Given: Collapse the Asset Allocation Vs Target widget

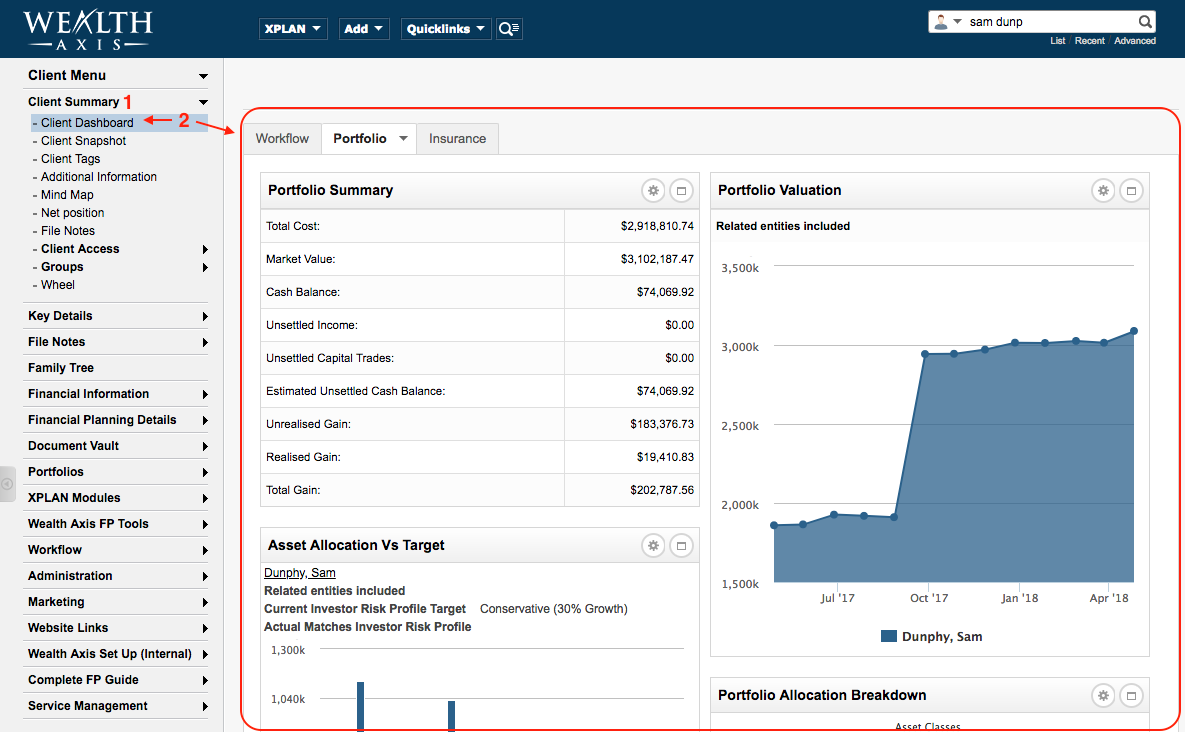Looking at the screenshot, I should (681, 545).
